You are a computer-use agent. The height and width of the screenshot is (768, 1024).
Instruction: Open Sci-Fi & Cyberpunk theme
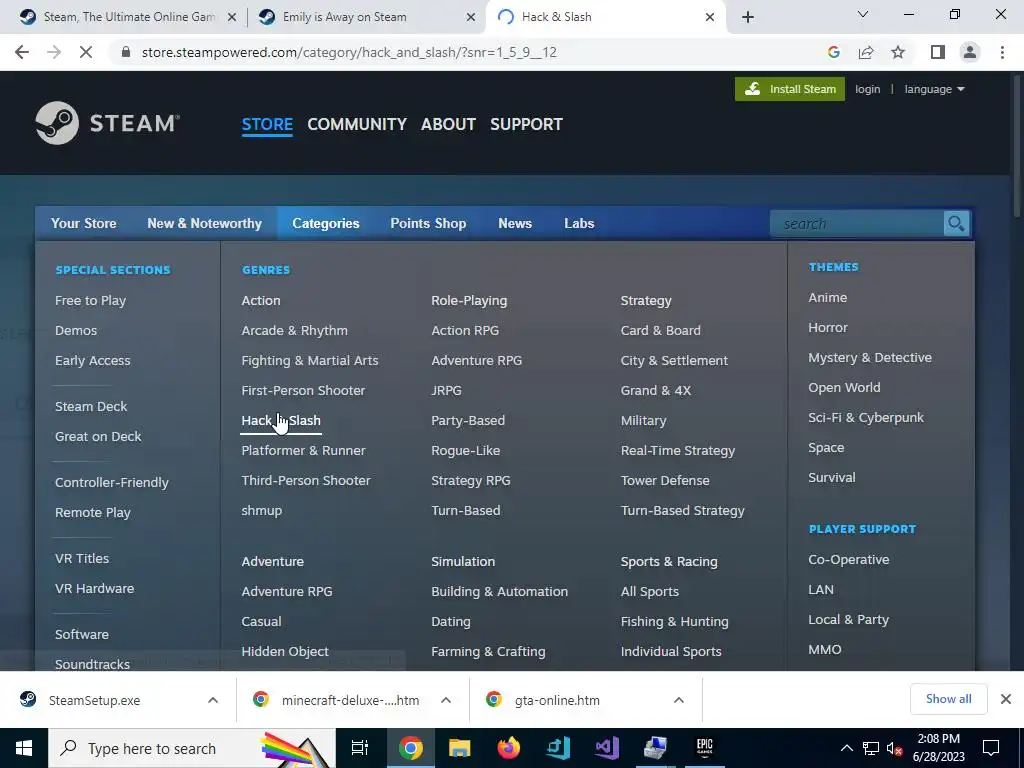coord(866,417)
